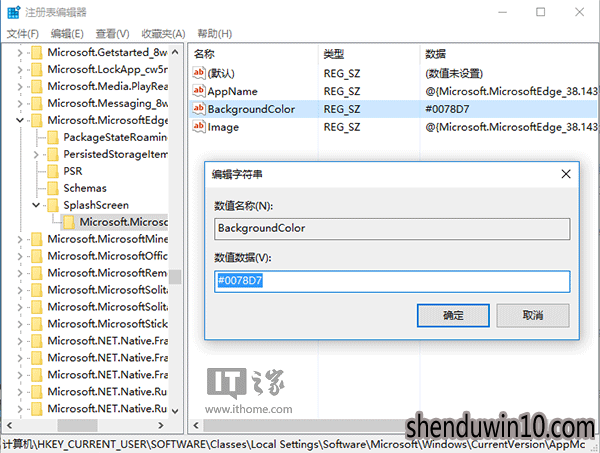Open the 编辑(E) menu
The height and width of the screenshot is (453, 600).
pos(67,34)
